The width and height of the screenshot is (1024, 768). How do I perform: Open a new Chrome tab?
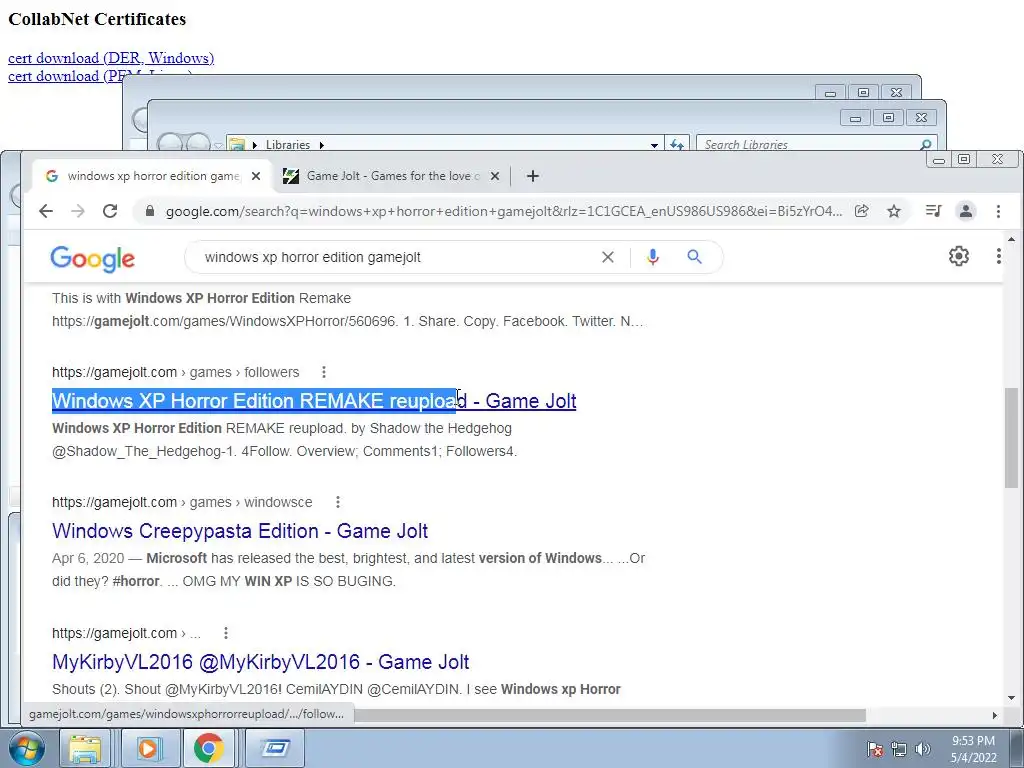(532, 176)
